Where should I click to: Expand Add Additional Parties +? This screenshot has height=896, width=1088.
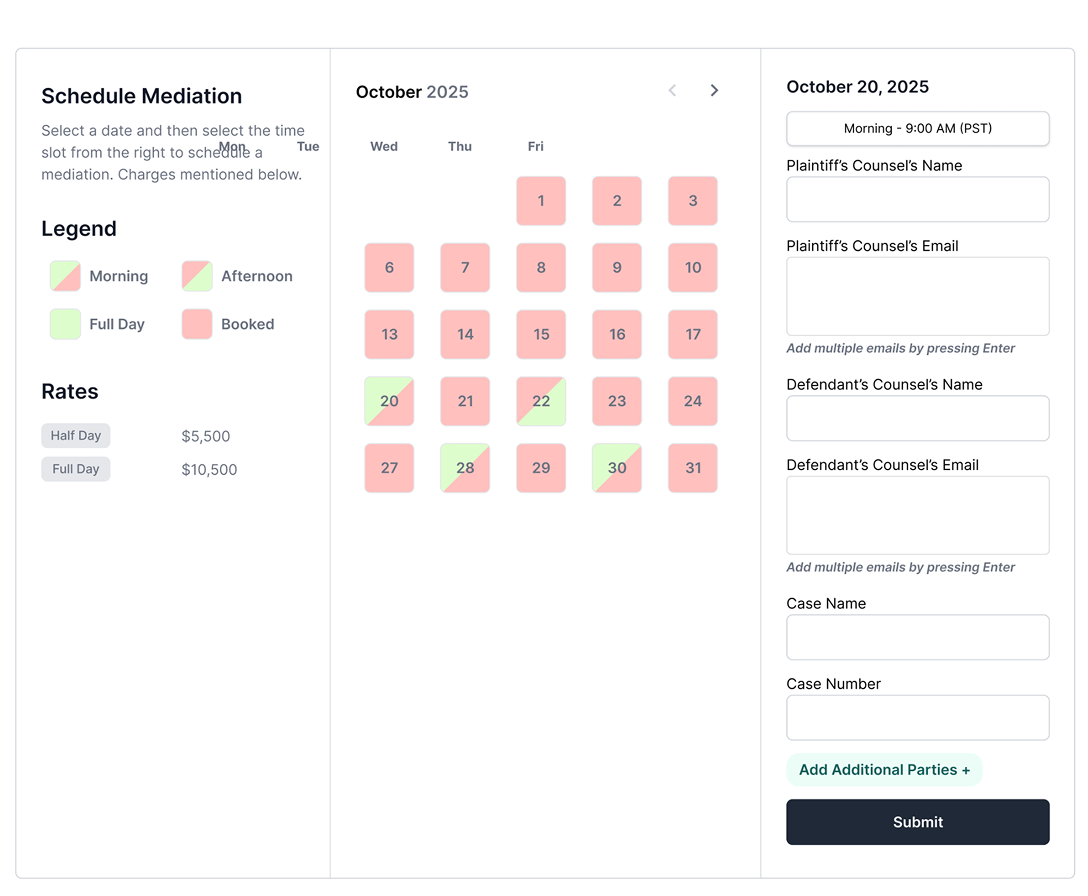[x=884, y=770]
